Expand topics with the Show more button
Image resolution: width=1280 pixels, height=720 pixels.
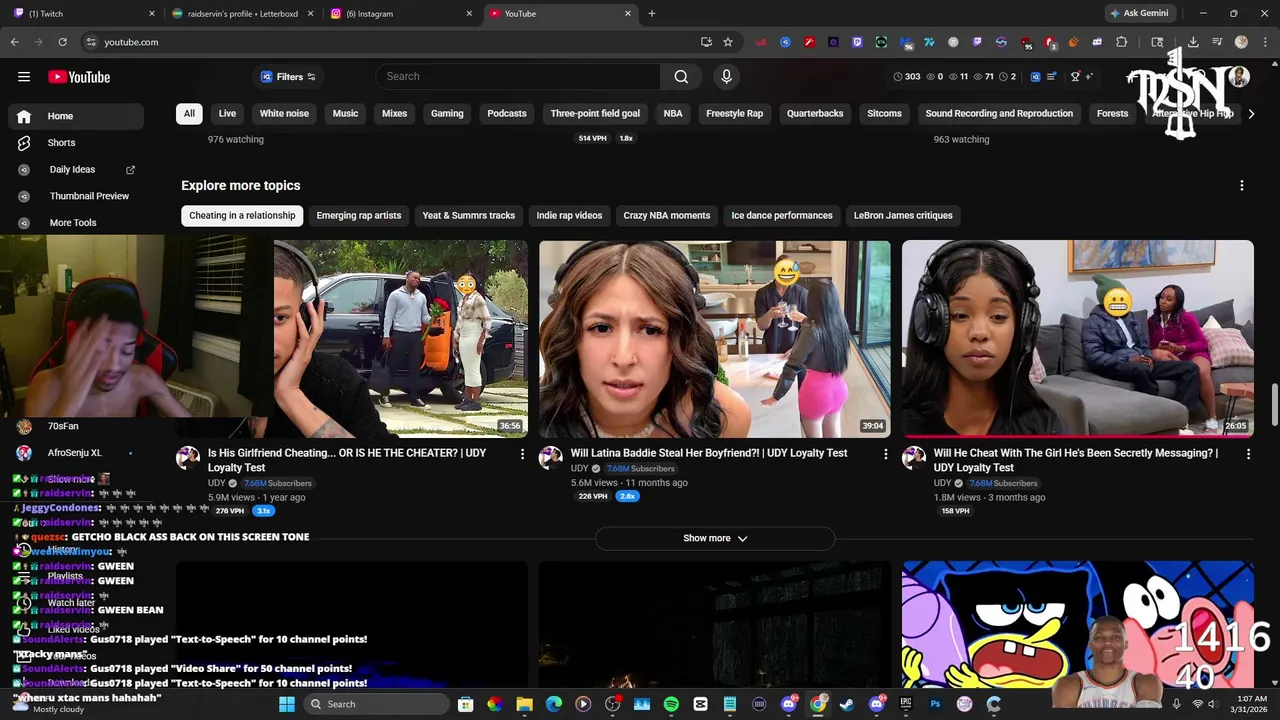pos(715,538)
